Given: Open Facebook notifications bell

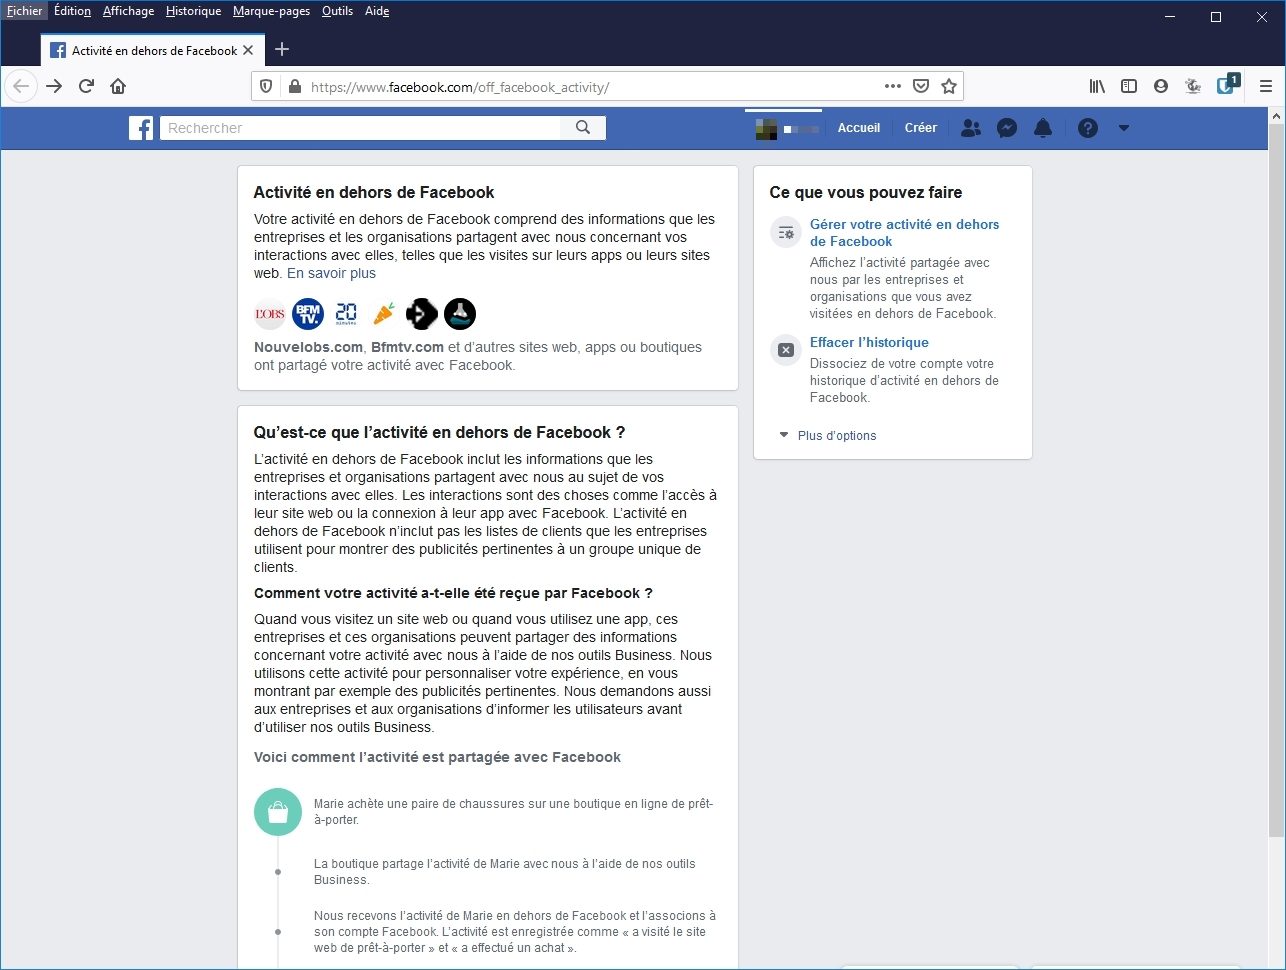Looking at the screenshot, I should (1043, 128).
